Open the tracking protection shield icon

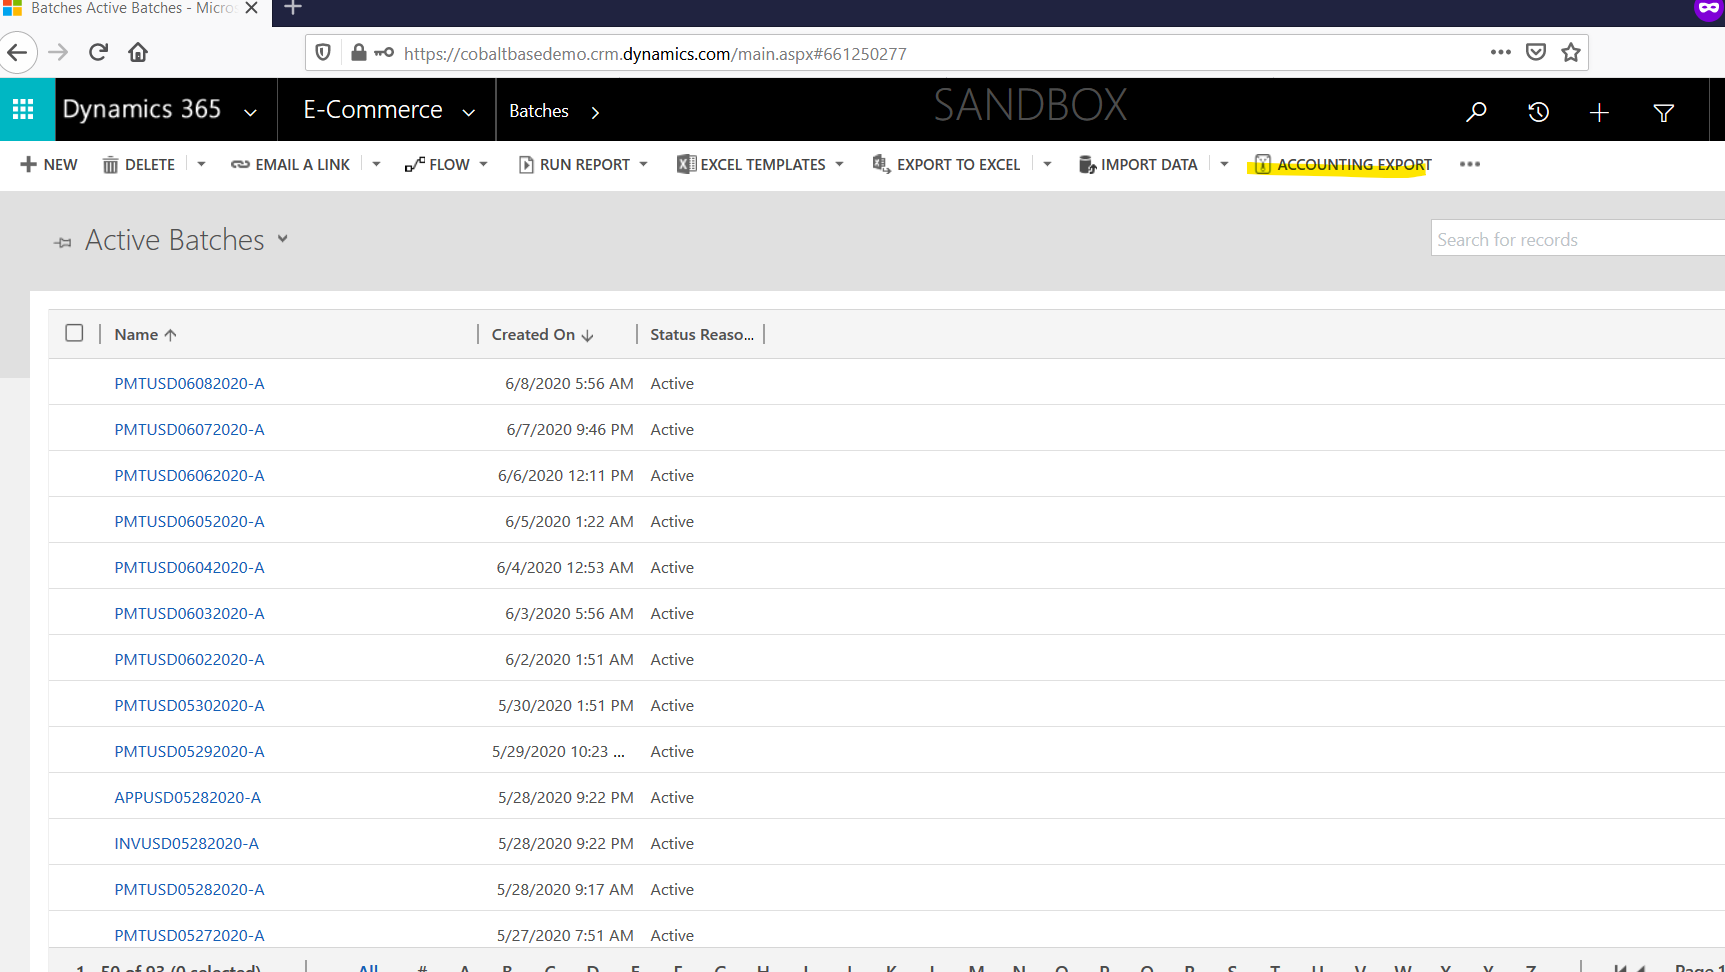pos(323,52)
